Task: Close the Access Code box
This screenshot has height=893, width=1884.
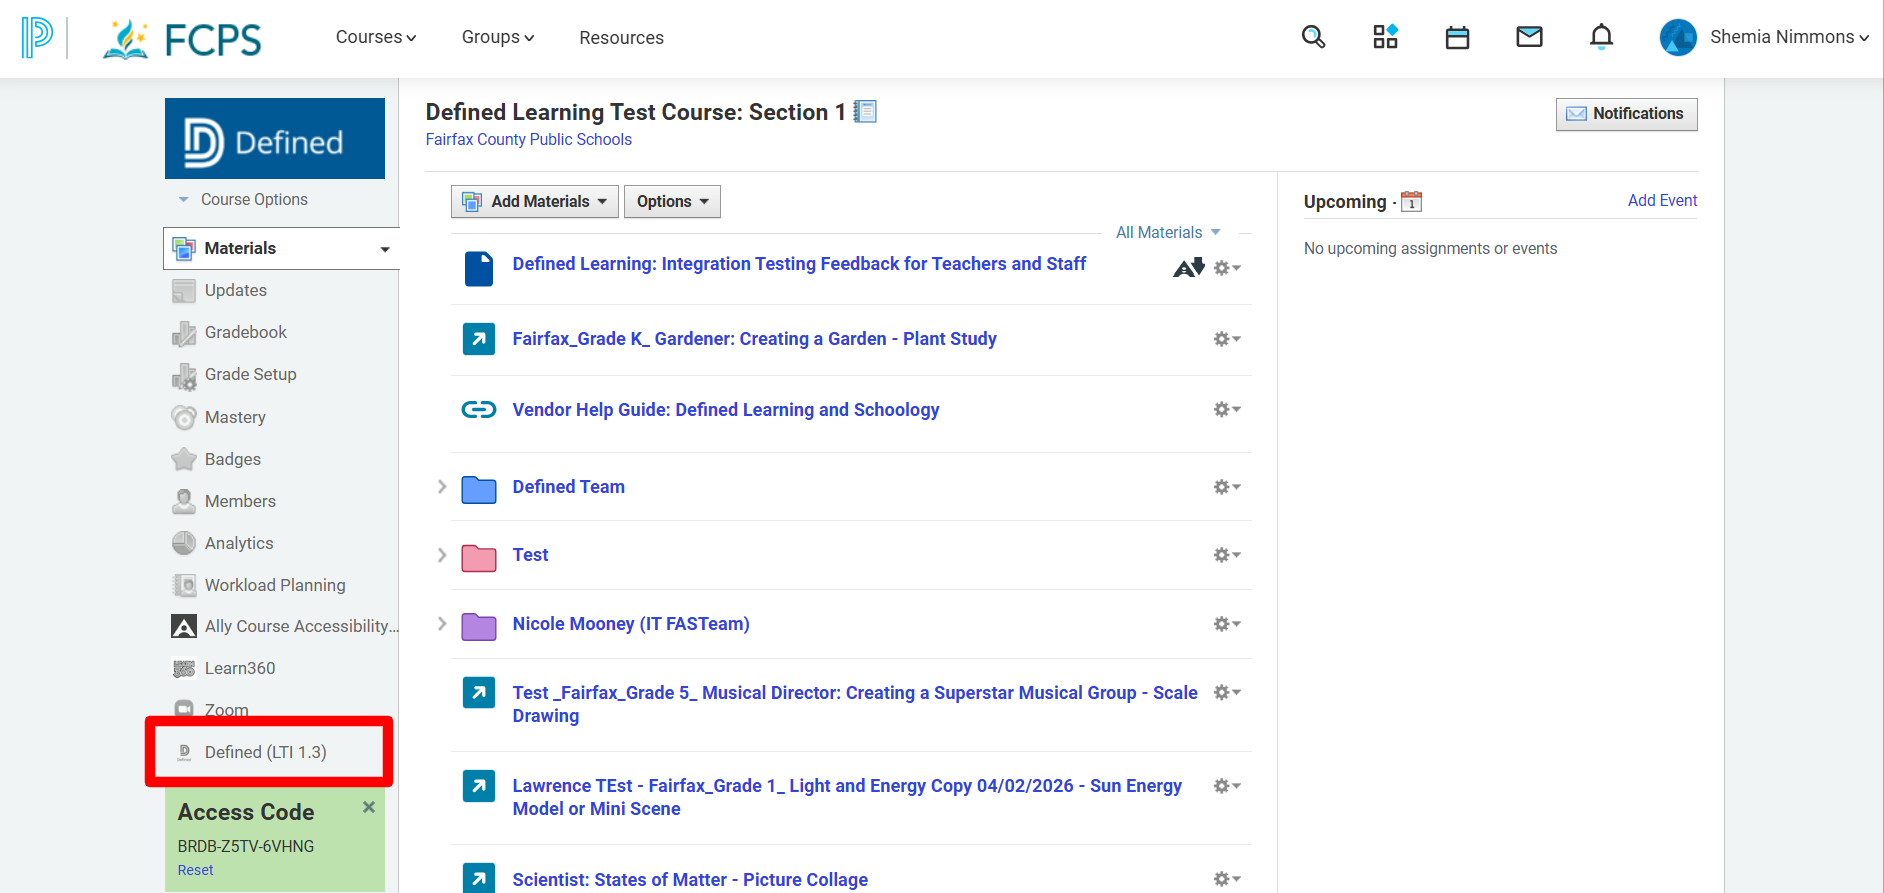Action: coord(369,807)
